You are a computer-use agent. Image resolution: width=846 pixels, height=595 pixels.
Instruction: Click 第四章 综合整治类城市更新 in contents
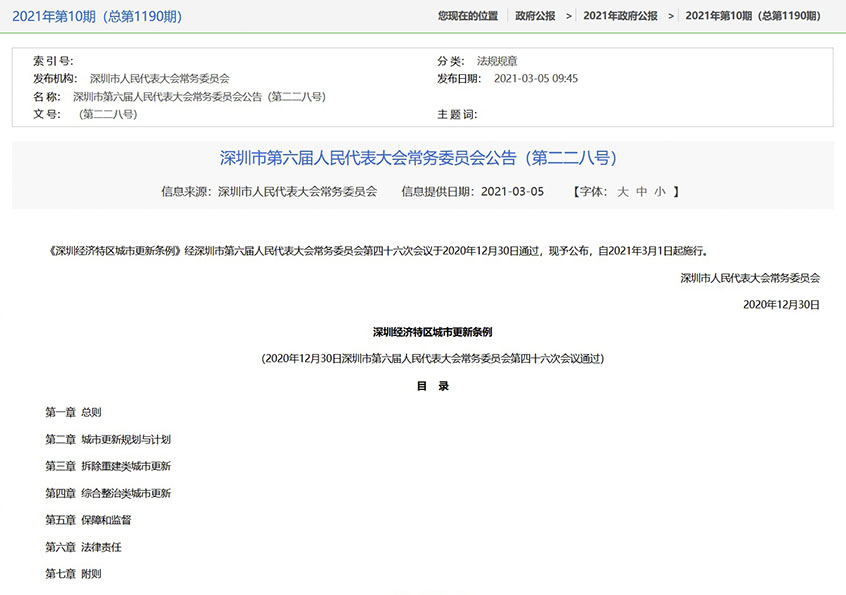click(x=108, y=493)
